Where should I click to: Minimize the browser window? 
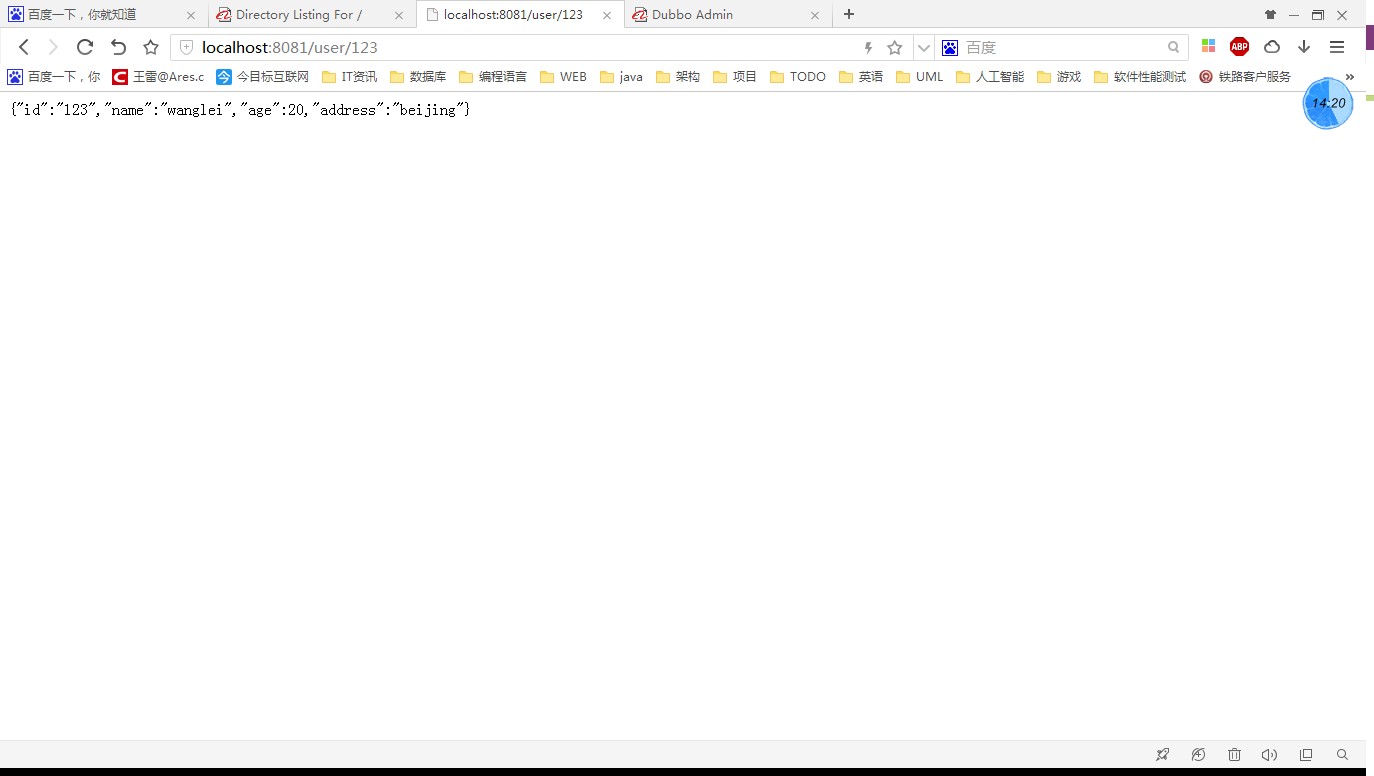click(1294, 15)
